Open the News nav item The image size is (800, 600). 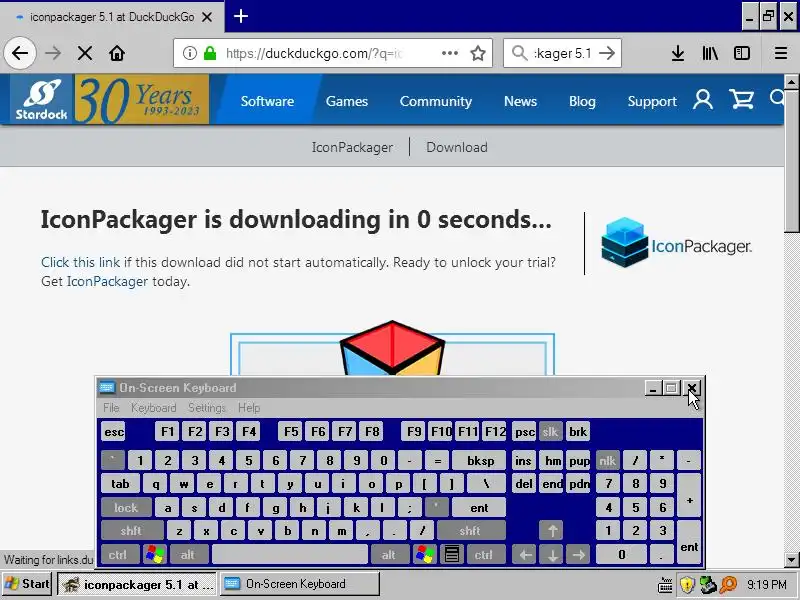click(520, 101)
